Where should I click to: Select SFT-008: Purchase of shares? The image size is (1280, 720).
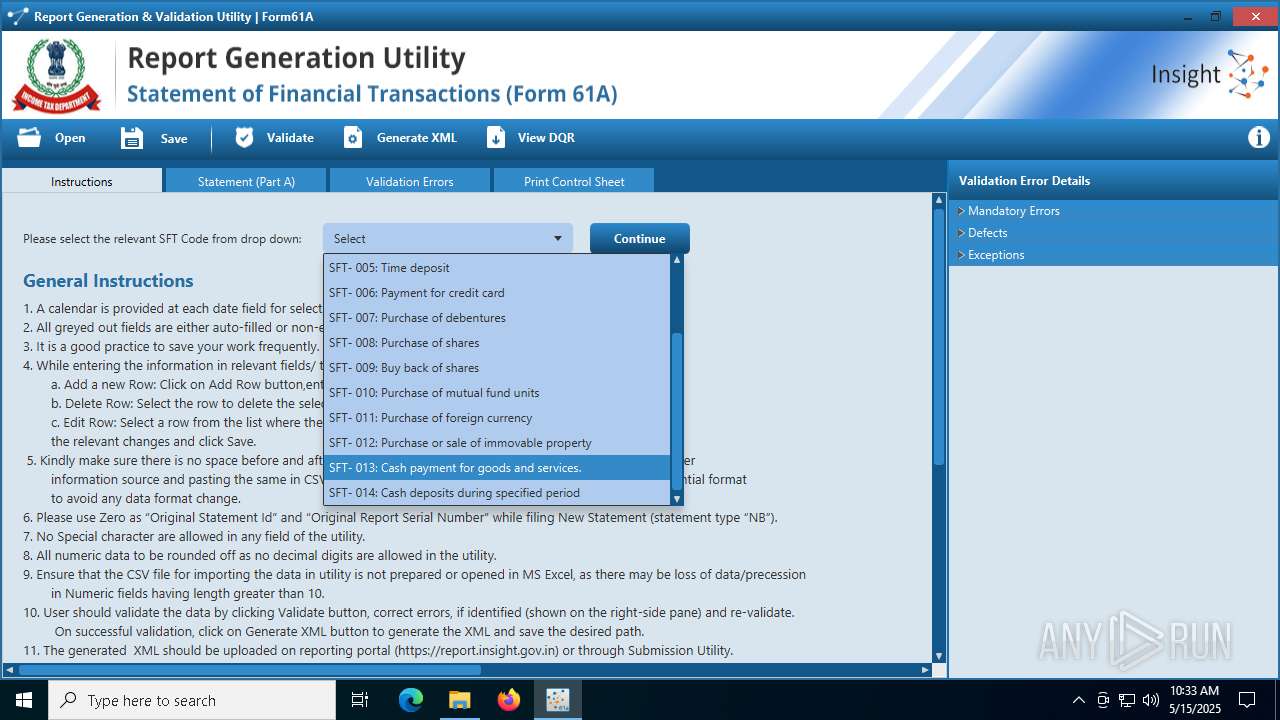point(497,343)
